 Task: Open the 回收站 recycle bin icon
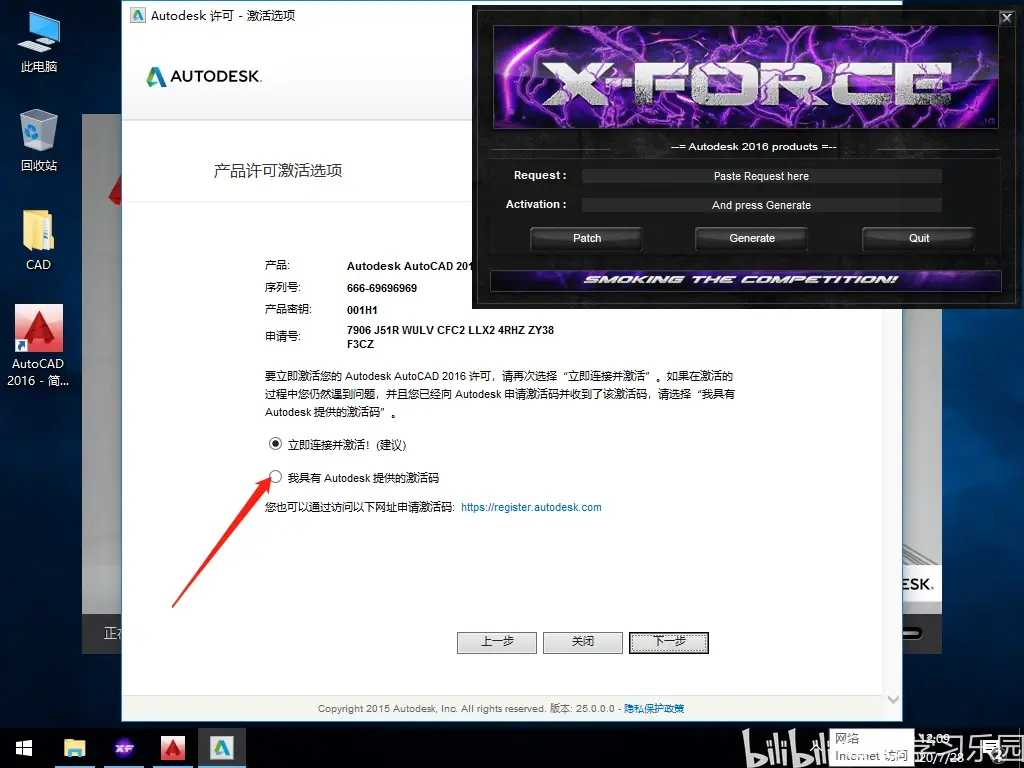click(39, 141)
